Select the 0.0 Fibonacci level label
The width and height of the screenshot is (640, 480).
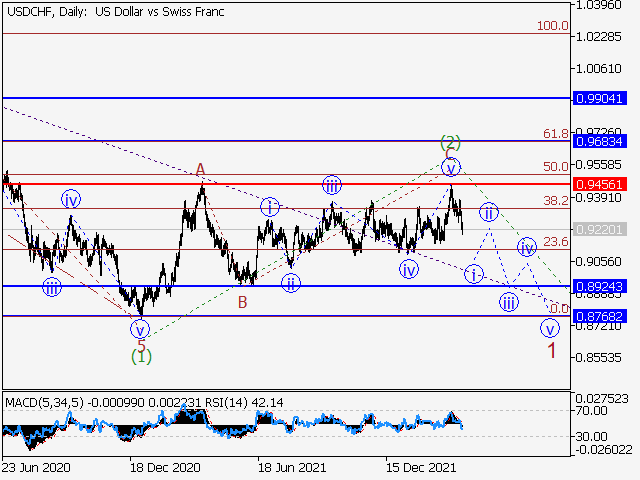point(559,308)
